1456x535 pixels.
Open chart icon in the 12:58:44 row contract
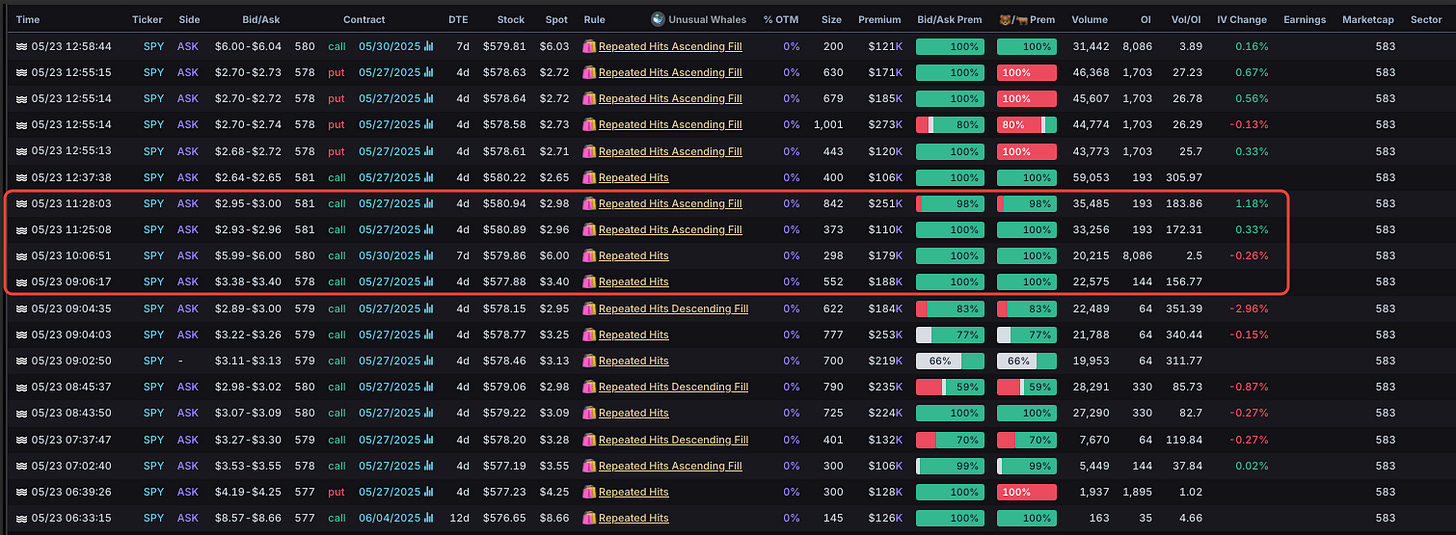pos(429,46)
